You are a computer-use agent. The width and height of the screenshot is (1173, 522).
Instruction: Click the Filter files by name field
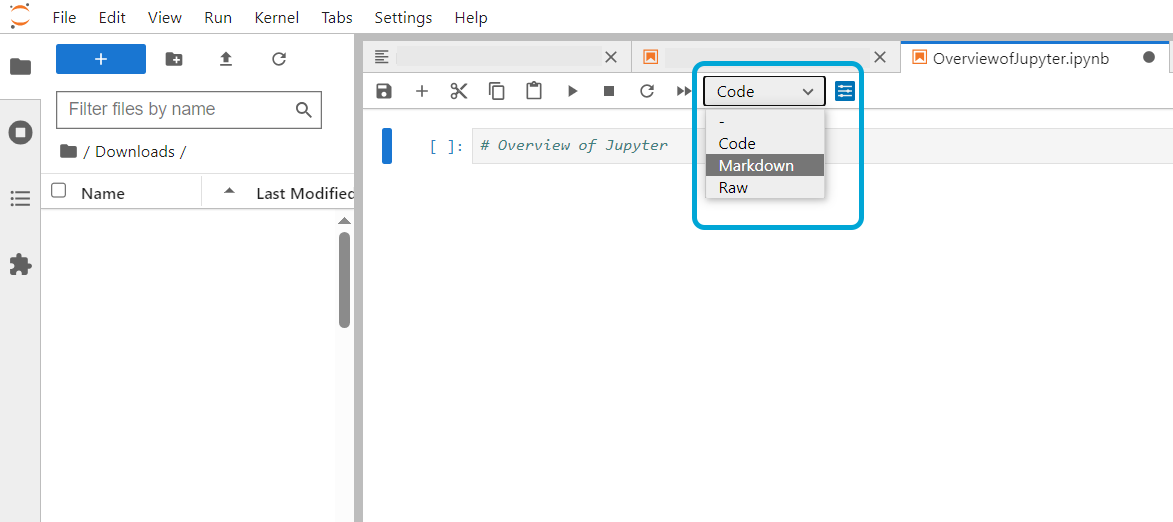point(178,109)
